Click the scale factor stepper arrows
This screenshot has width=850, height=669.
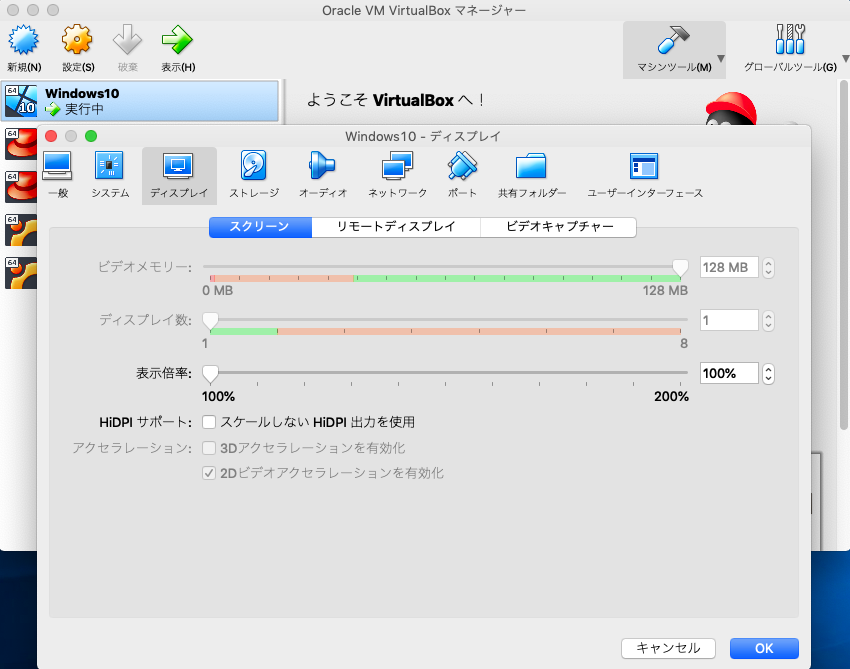point(768,374)
